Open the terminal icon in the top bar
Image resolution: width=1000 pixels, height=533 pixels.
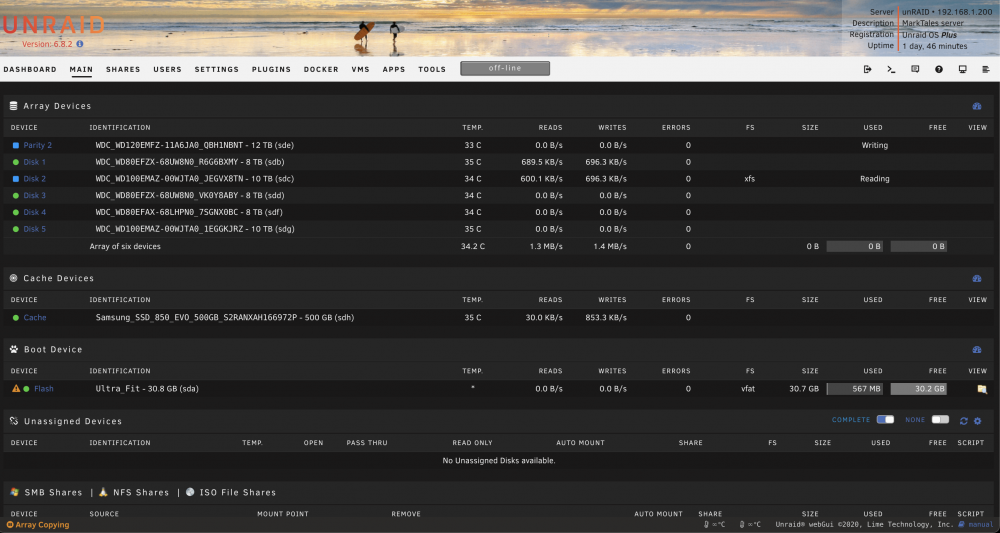891,69
